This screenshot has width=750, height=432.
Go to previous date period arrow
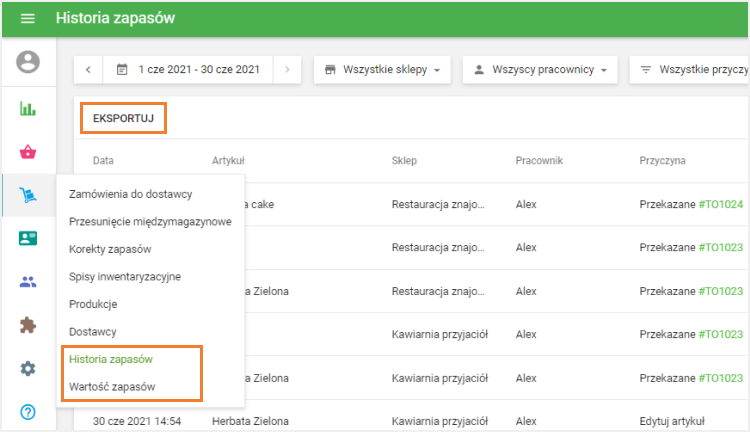click(88, 69)
